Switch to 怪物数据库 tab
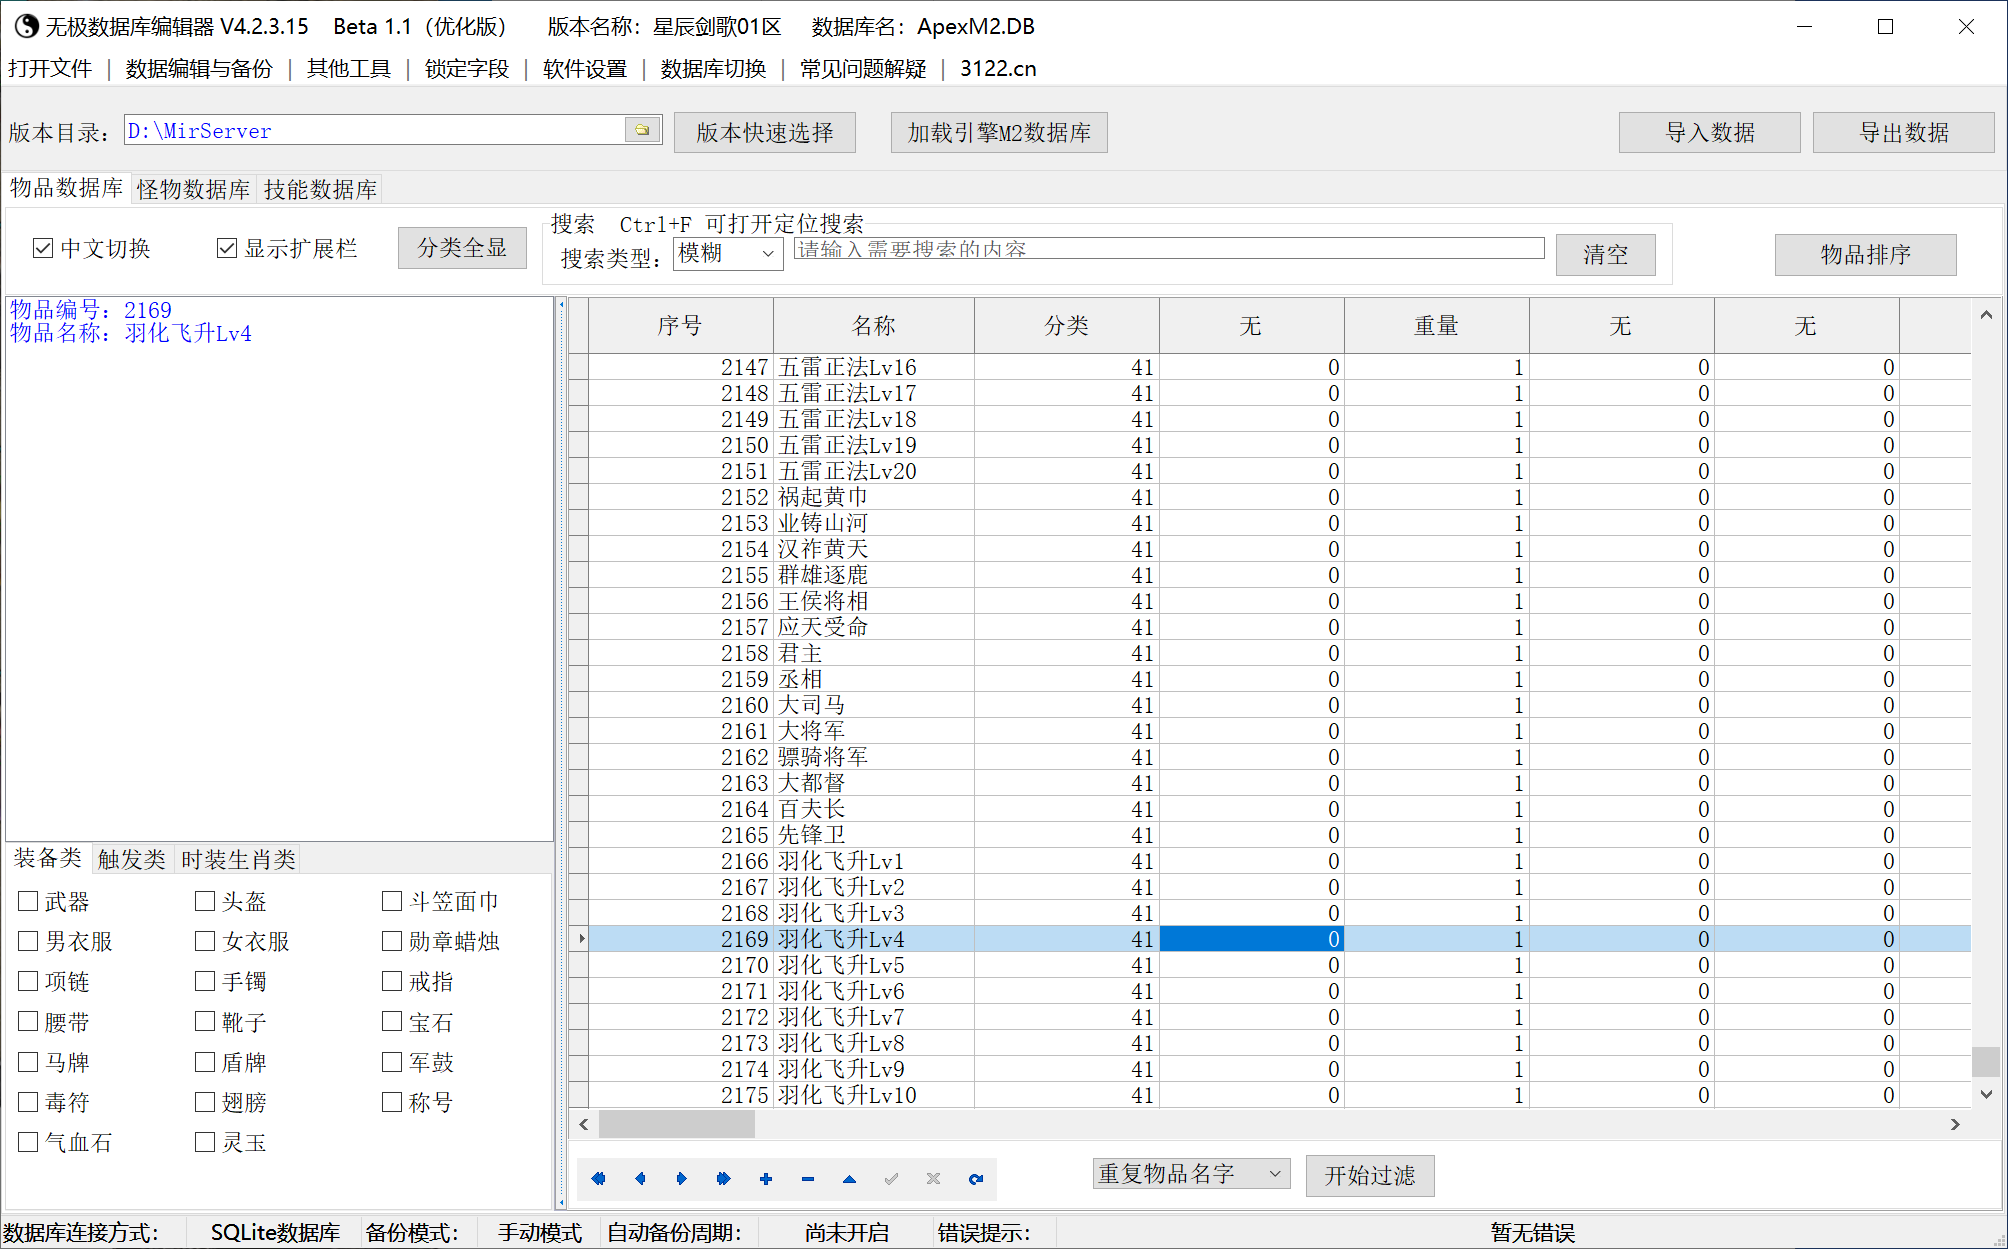The height and width of the screenshot is (1249, 2008). click(x=194, y=189)
